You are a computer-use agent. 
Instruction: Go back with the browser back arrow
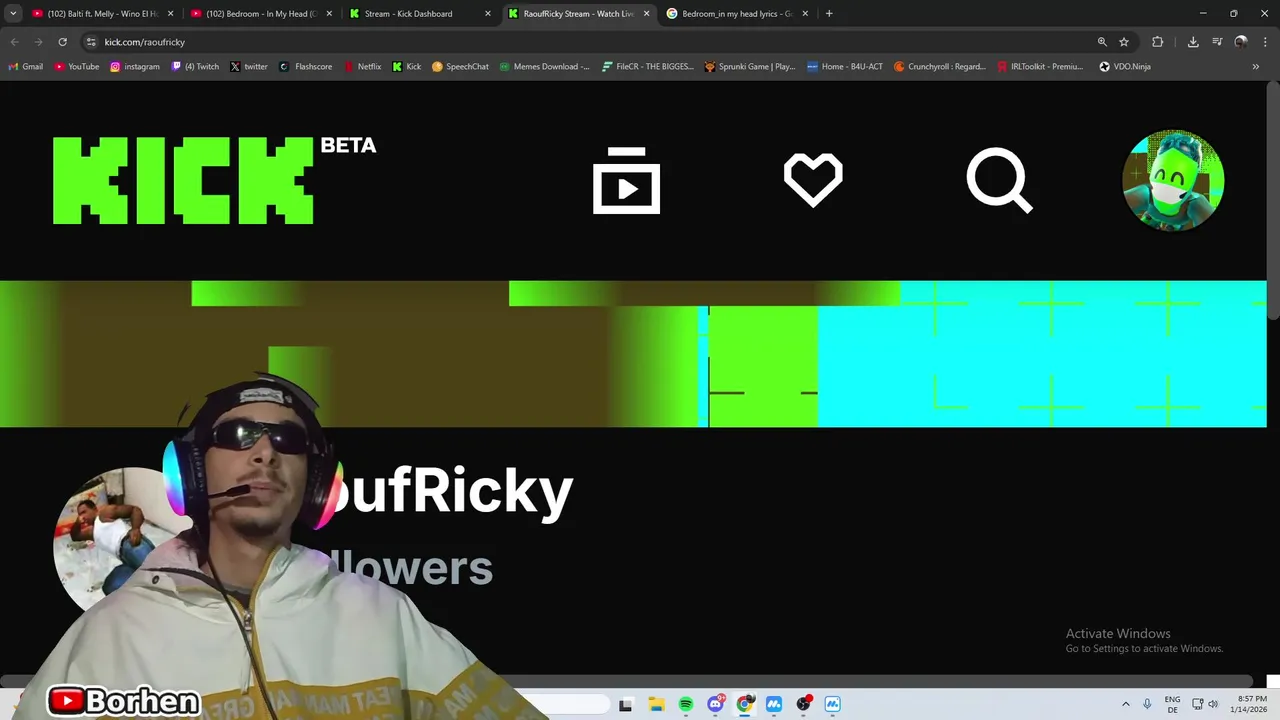[x=14, y=42]
